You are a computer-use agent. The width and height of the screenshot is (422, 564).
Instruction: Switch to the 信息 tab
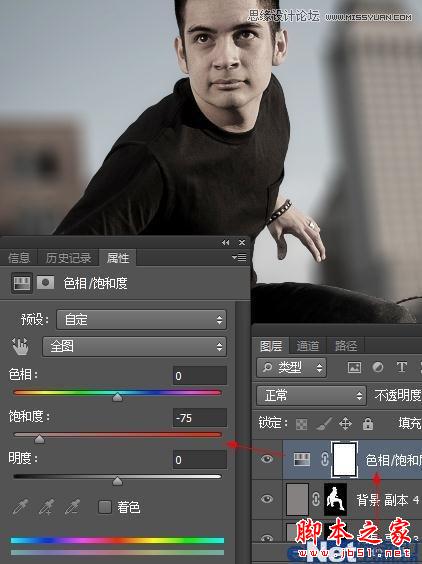point(19,258)
